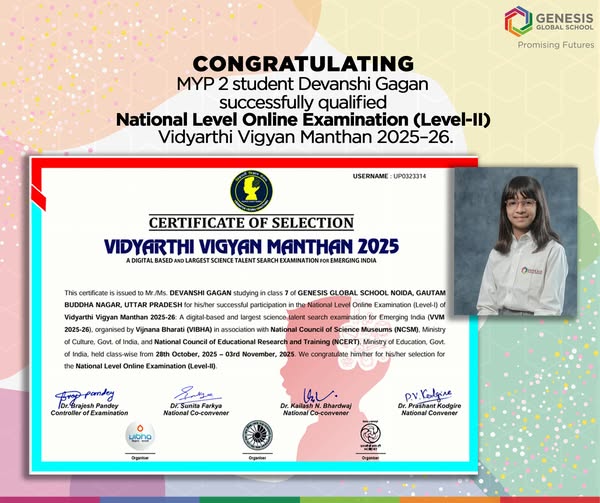This screenshot has height=503, width=600.
Task: Click 'National Level Online Examination (Level-II)' bold heading
Action: tap(303, 119)
